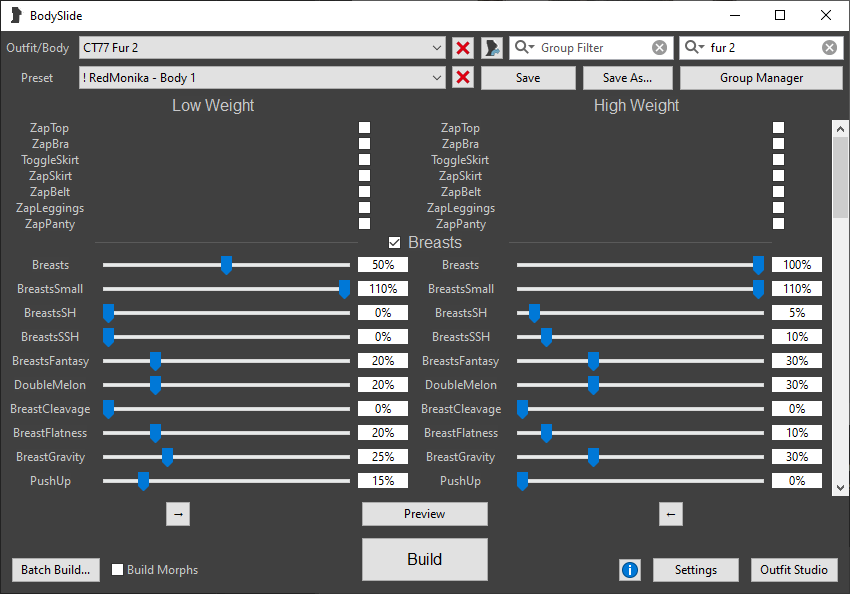The image size is (850, 594).
Task: Click the Group Filter search magnifier
Action: (x=524, y=47)
